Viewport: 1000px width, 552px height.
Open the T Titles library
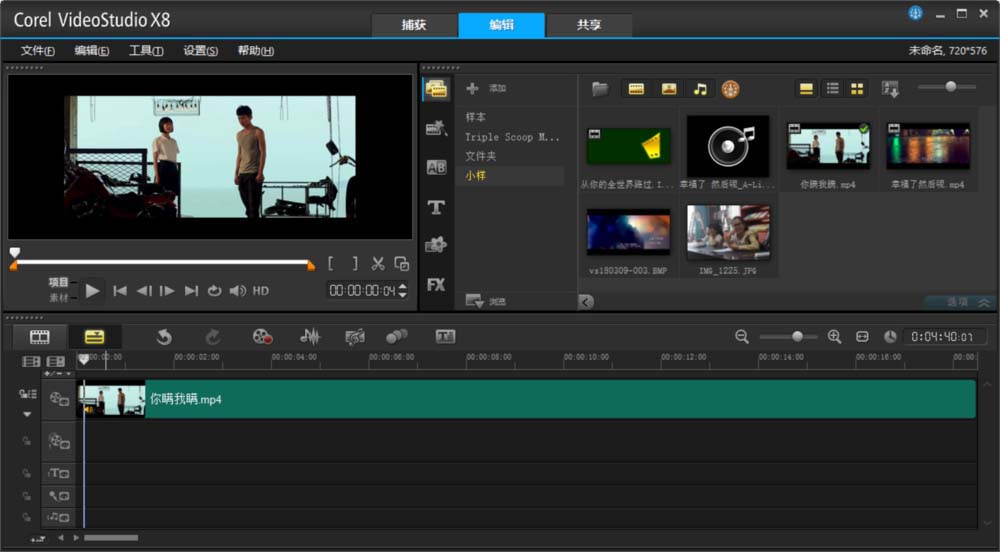(436, 207)
